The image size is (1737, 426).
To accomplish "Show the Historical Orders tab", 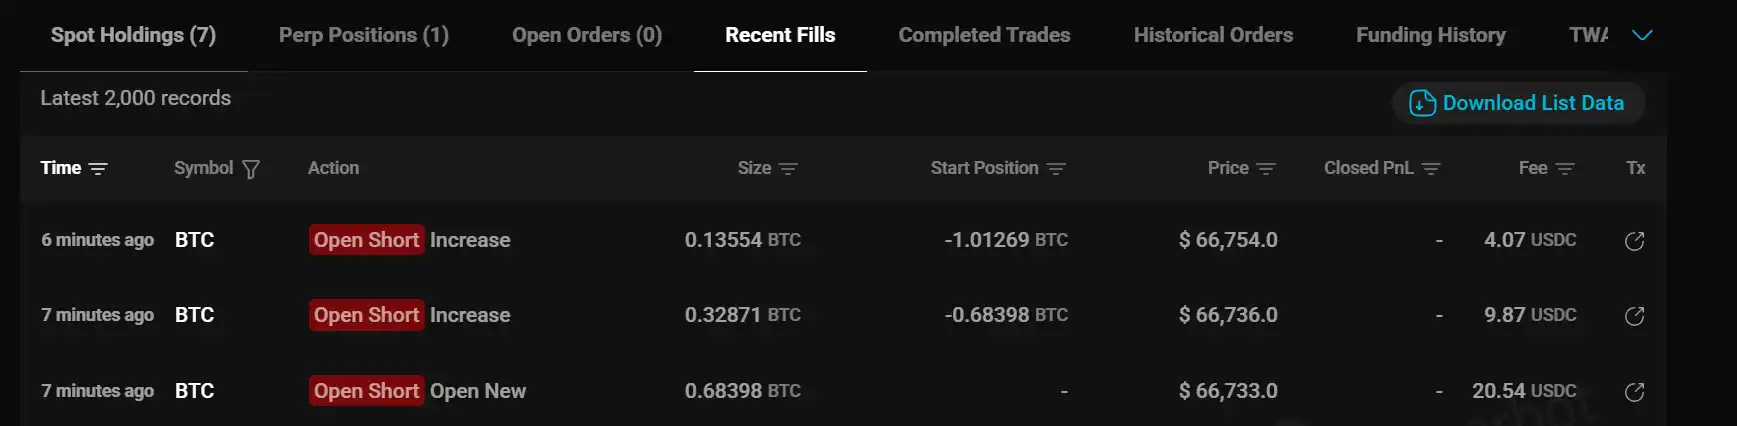I will point(1213,35).
